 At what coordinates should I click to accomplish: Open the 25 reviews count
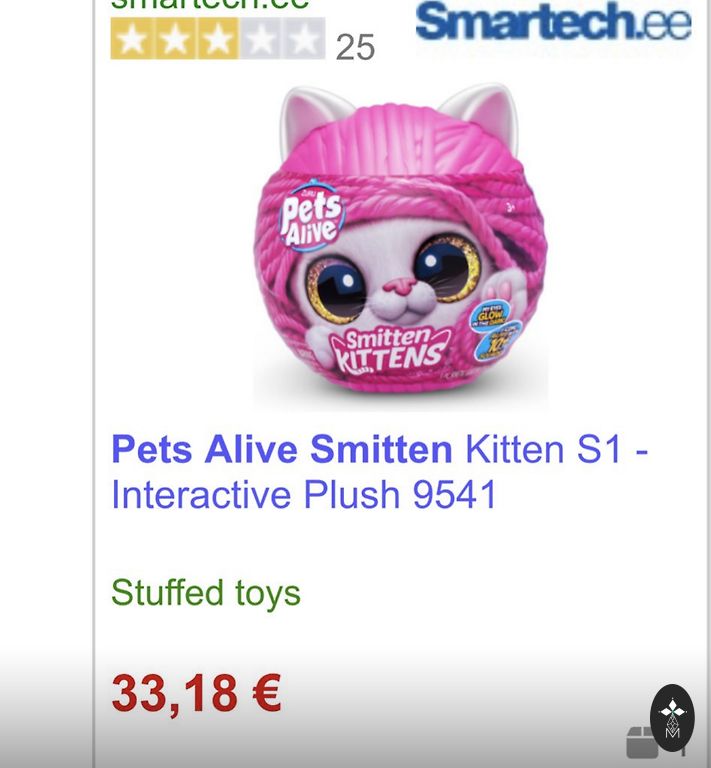pos(355,46)
